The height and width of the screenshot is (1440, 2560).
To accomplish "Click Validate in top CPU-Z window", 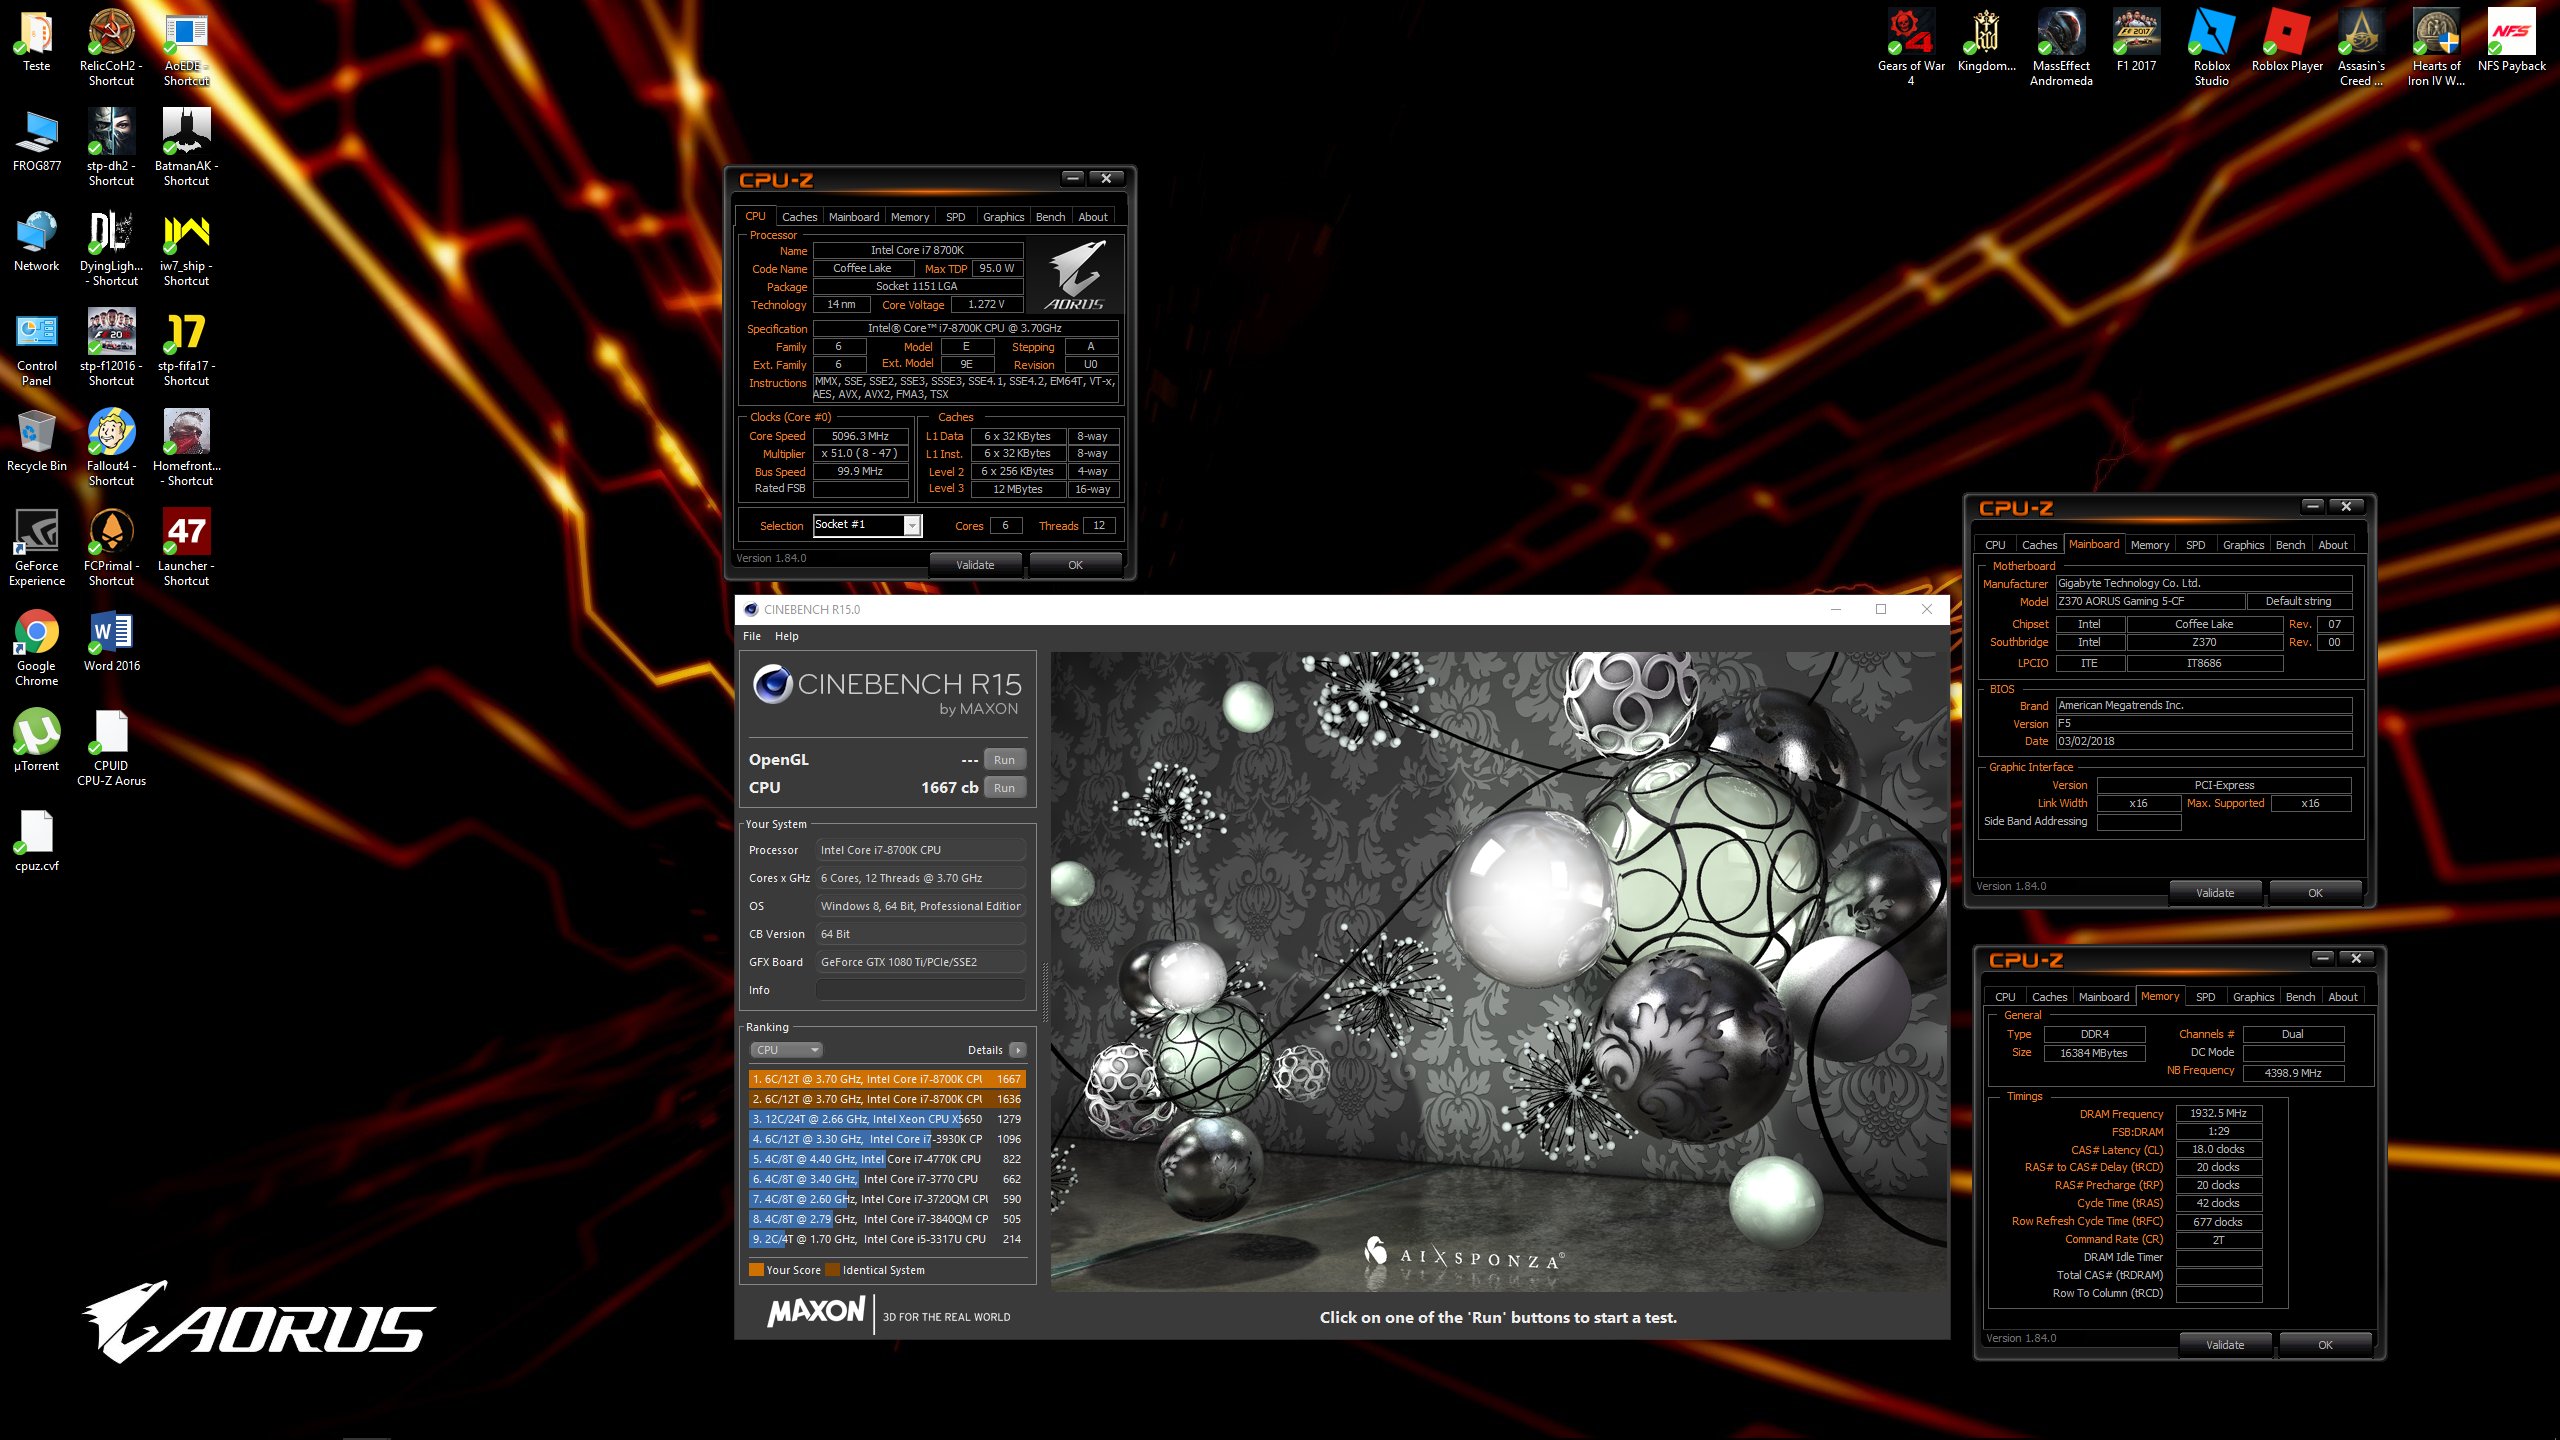I will click(x=975, y=564).
